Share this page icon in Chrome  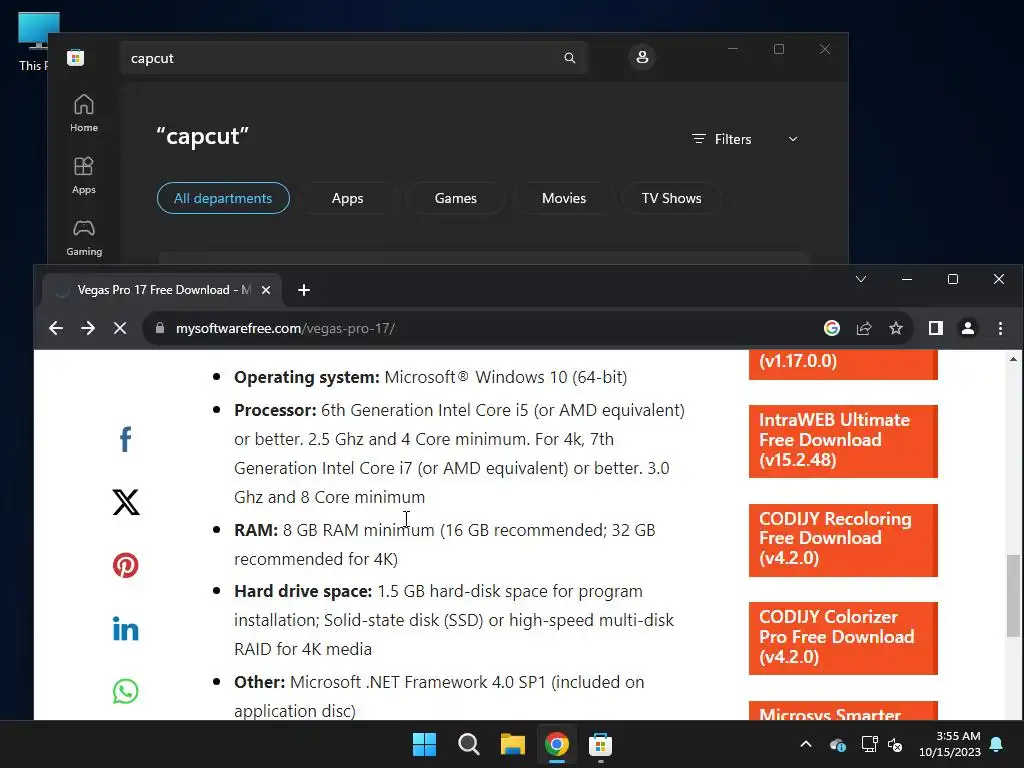click(x=864, y=328)
